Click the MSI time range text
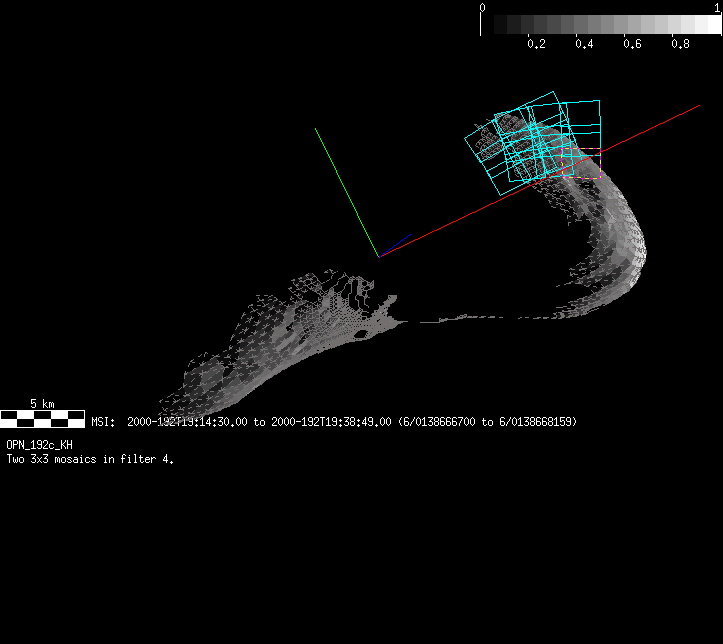Viewport: 723px width, 644px height. coord(334,422)
